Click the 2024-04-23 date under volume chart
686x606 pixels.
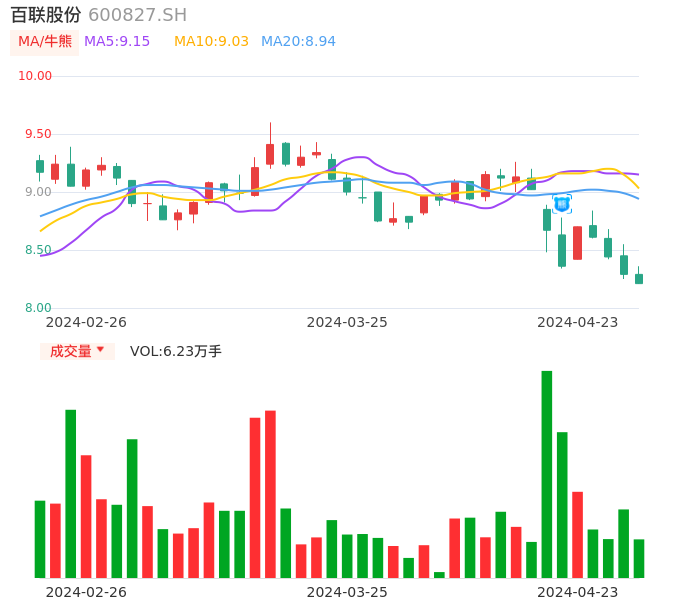pos(578,591)
